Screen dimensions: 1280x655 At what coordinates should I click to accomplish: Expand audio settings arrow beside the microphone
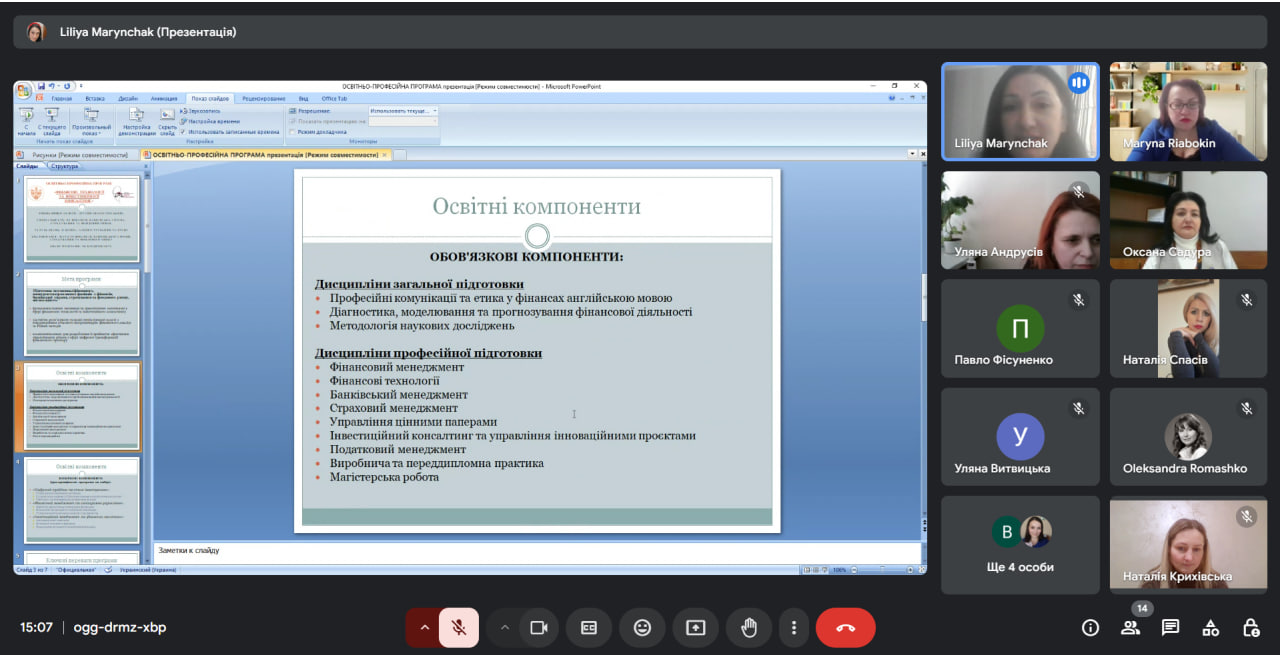(x=424, y=628)
